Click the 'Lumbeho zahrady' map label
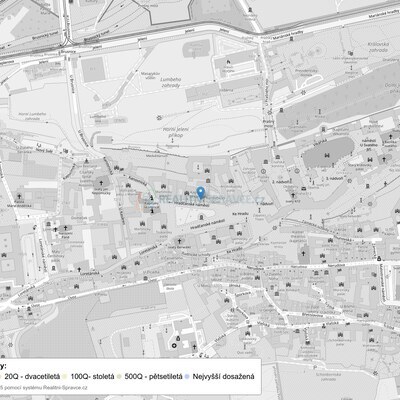400x400 pixels. pyautogui.click(x=170, y=83)
